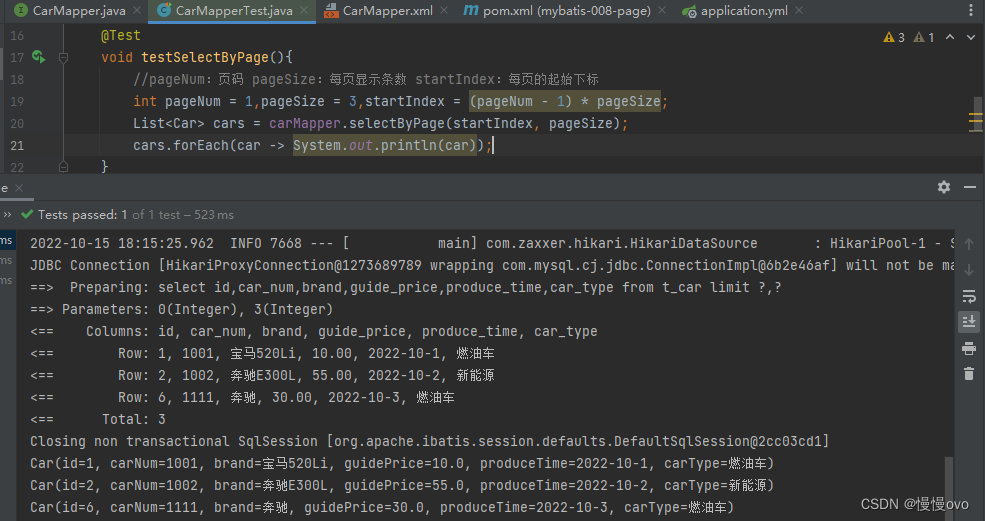The height and width of the screenshot is (521, 985).
Task: Click the Columns header console line
Action: click(314, 331)
